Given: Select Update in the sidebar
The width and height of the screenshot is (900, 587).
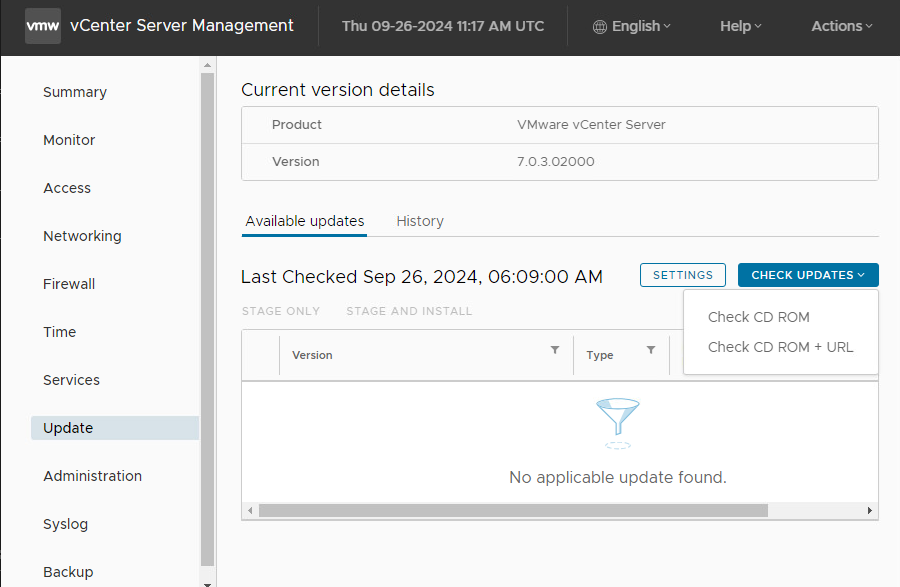Looking at the screenshot, I should [115, 428].
